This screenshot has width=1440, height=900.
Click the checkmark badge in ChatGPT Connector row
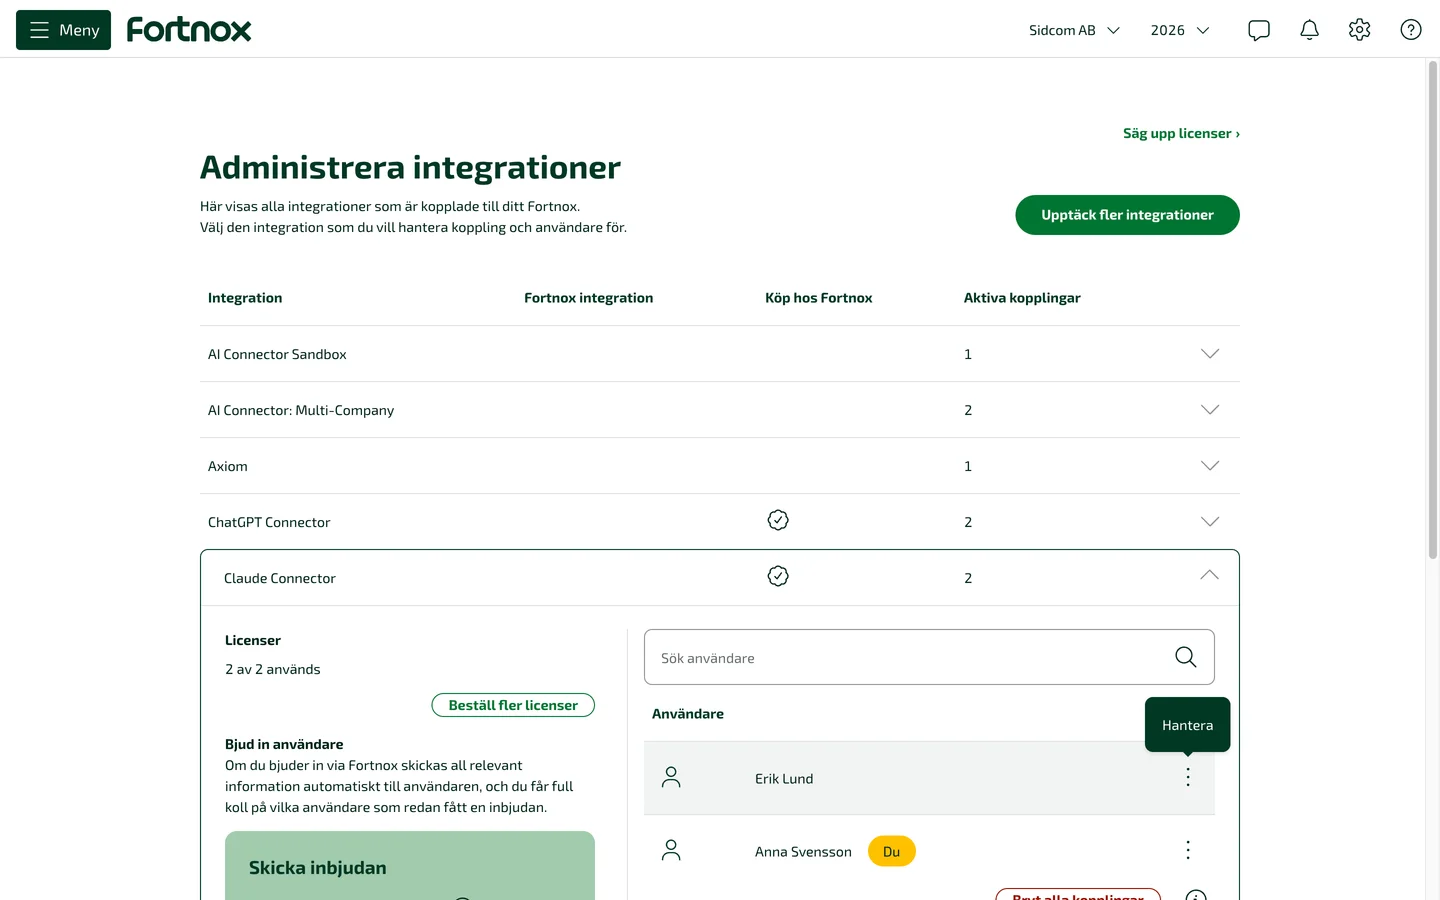[x=778, y=520]
